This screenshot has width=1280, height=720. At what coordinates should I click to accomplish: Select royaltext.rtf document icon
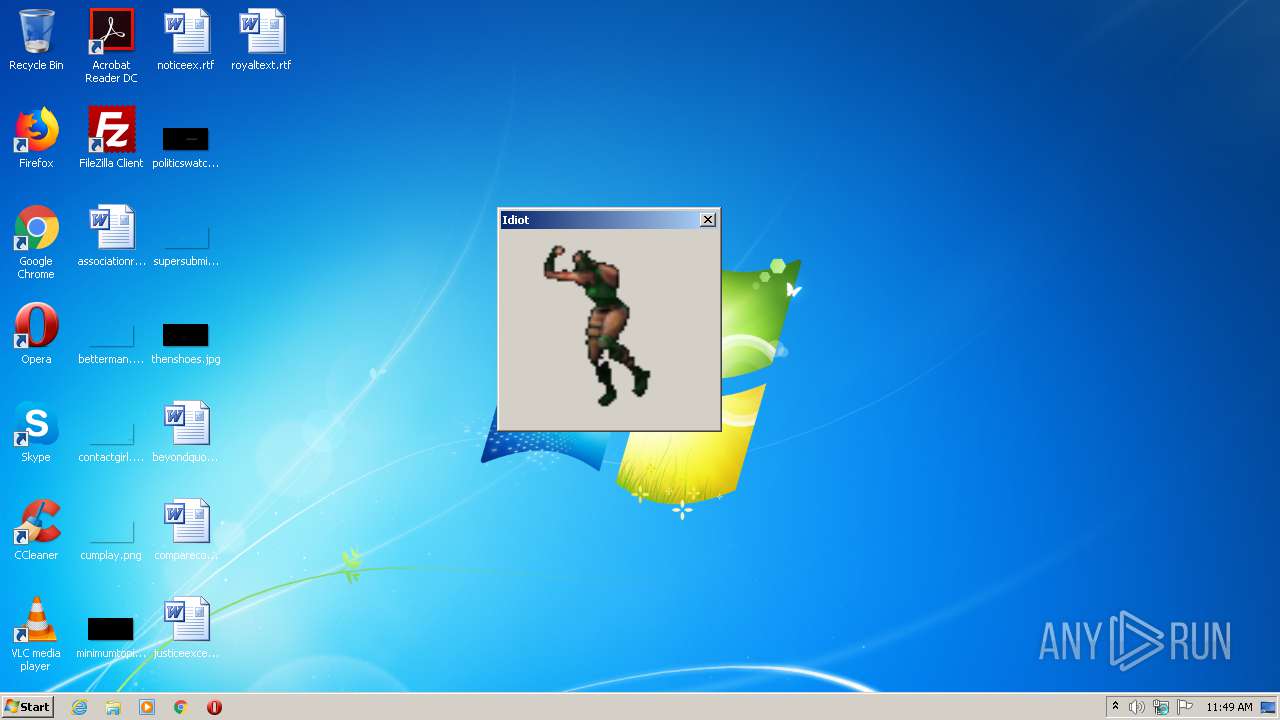point(261,40)
